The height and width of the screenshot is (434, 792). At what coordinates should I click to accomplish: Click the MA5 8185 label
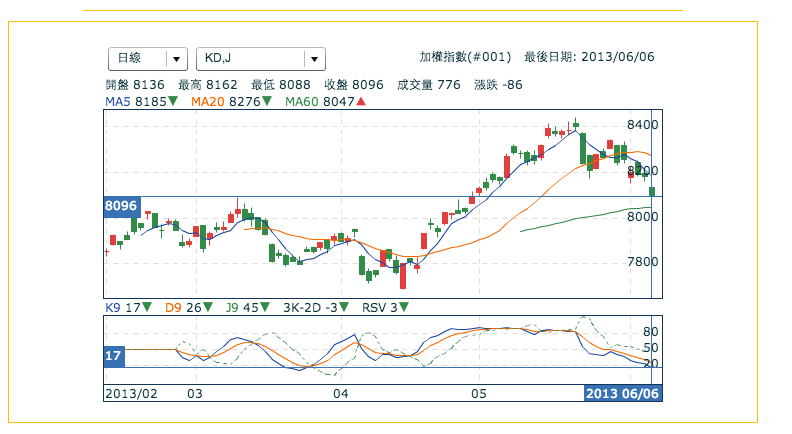(136, 102)
